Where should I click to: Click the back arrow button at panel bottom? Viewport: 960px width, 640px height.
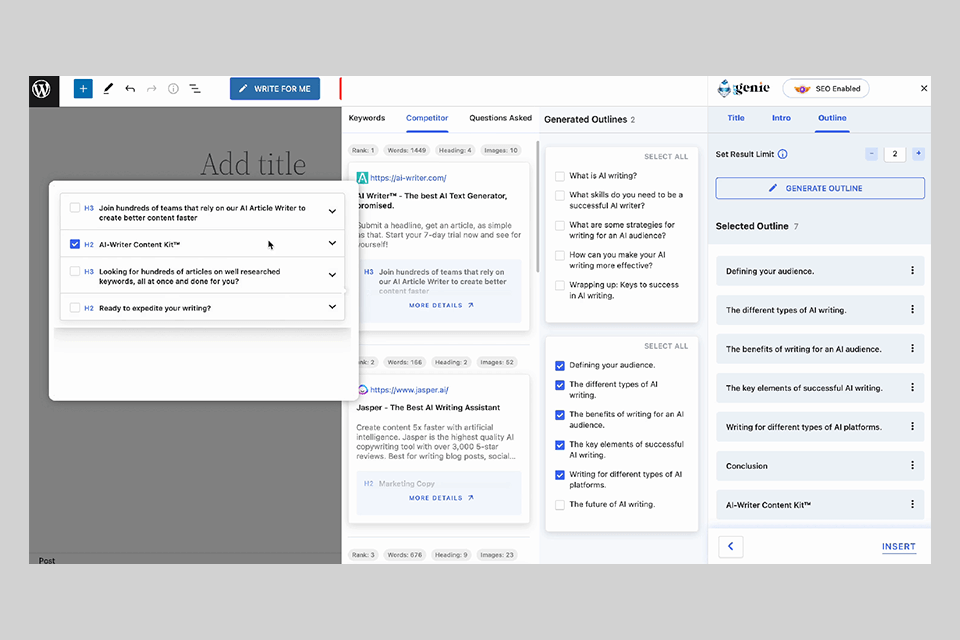[730, 546]
